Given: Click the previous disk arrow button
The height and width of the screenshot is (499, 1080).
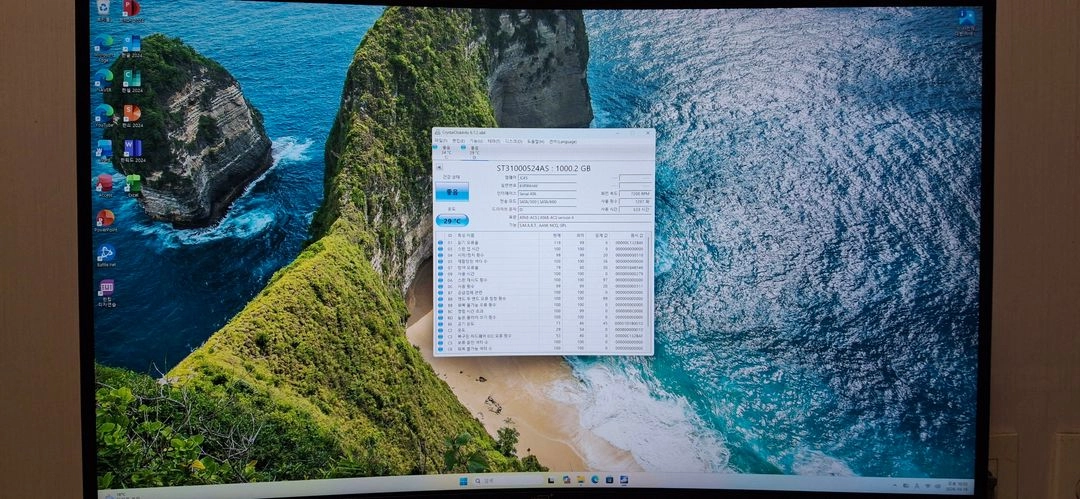Looking at the screenshot, I should 439,167.
